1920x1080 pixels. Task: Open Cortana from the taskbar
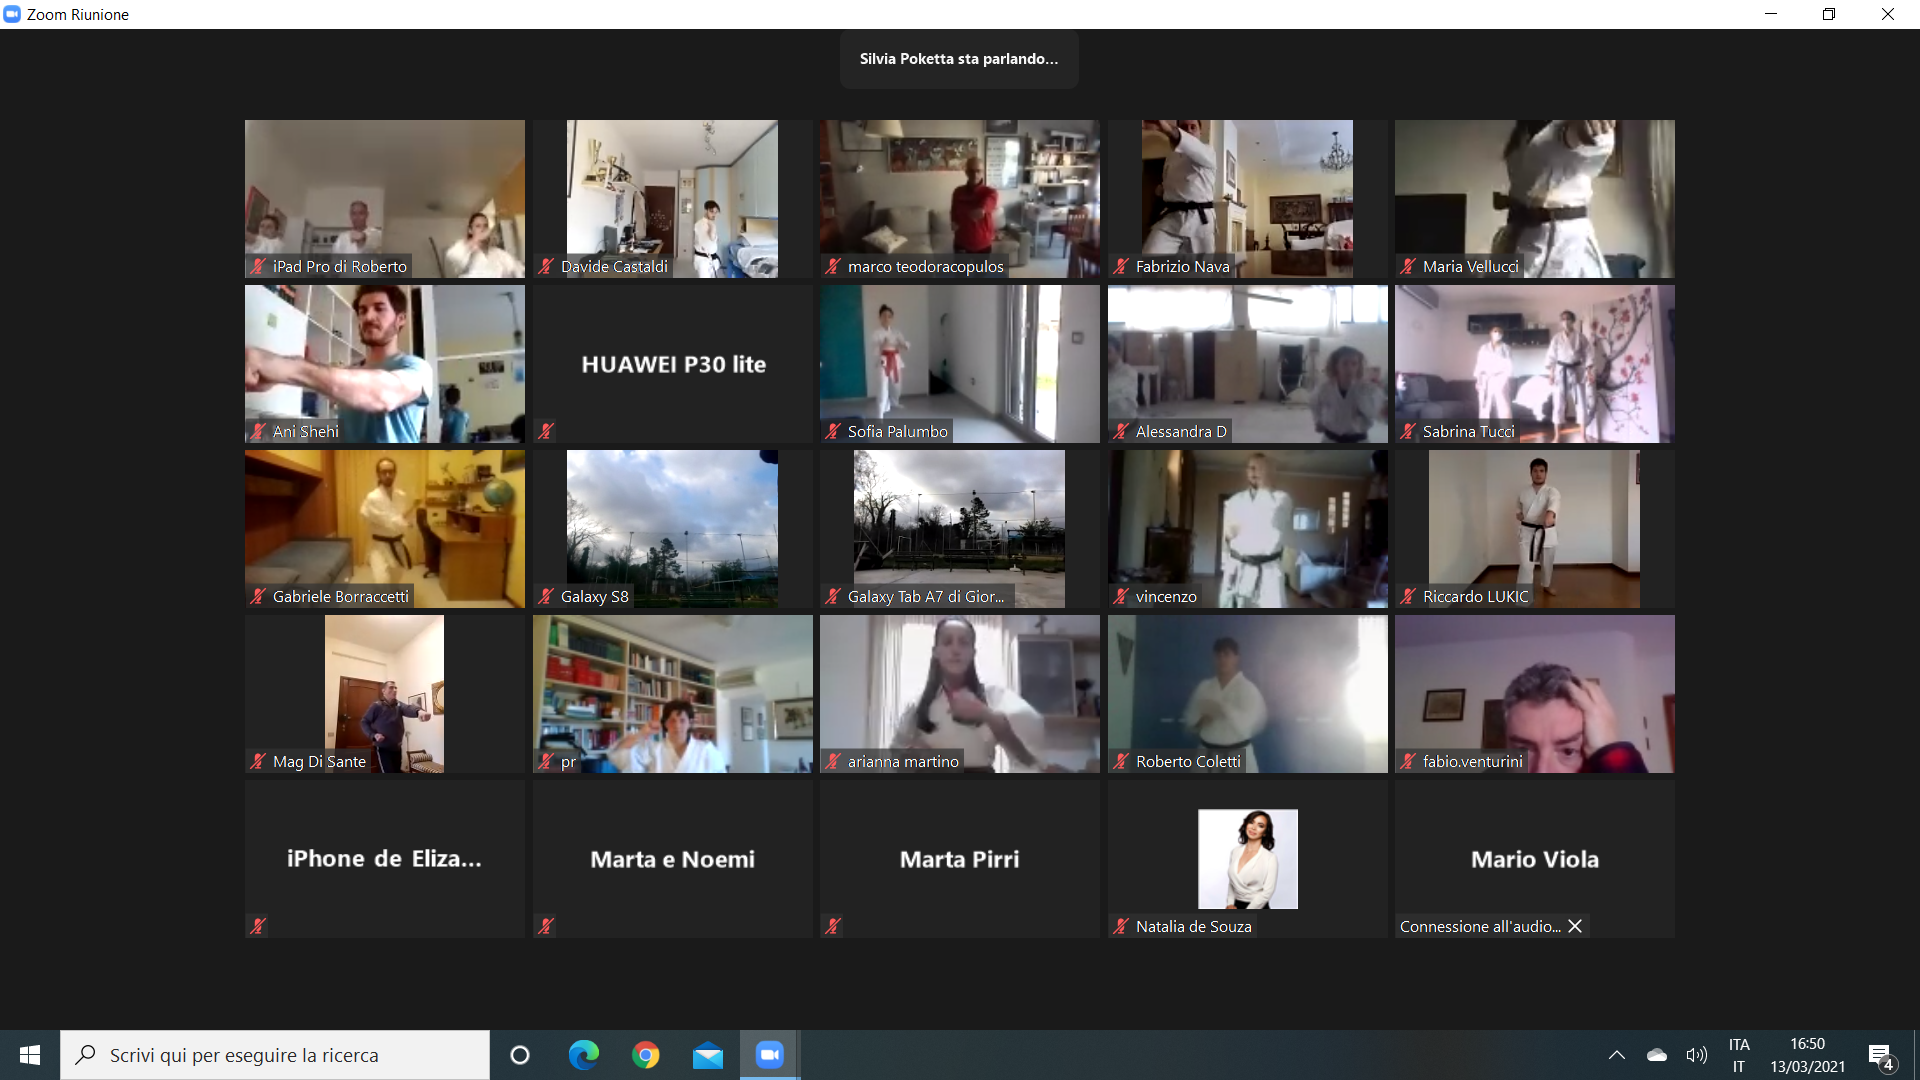[x=520, y=1055]
